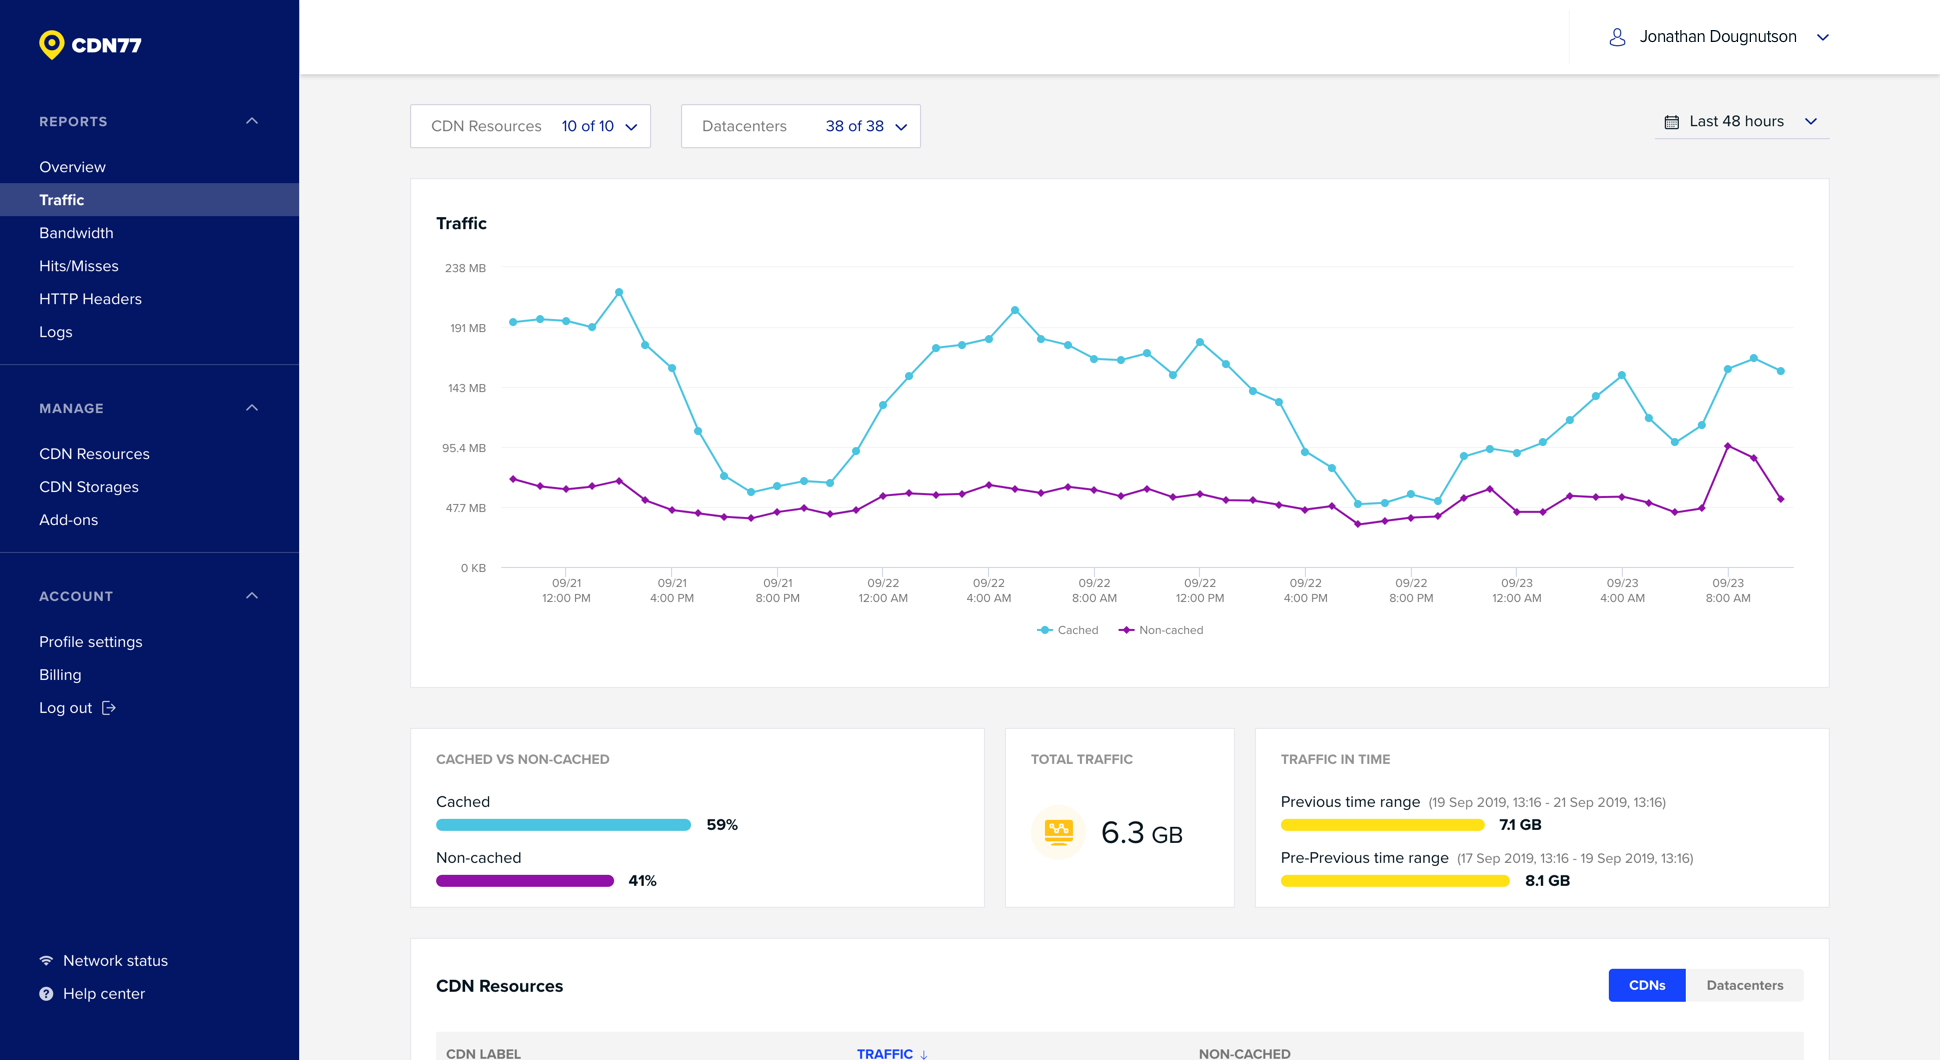Viewport: 1940px width, 1060px height.
Task: Select Bandwidth in the sidebar menu
Action: pos(77,233)
